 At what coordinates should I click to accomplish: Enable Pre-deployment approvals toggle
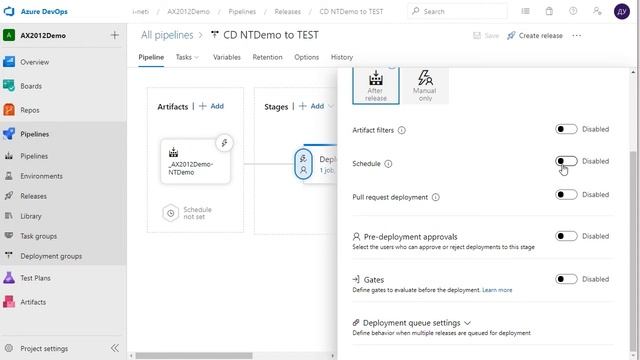pos(566,236)
